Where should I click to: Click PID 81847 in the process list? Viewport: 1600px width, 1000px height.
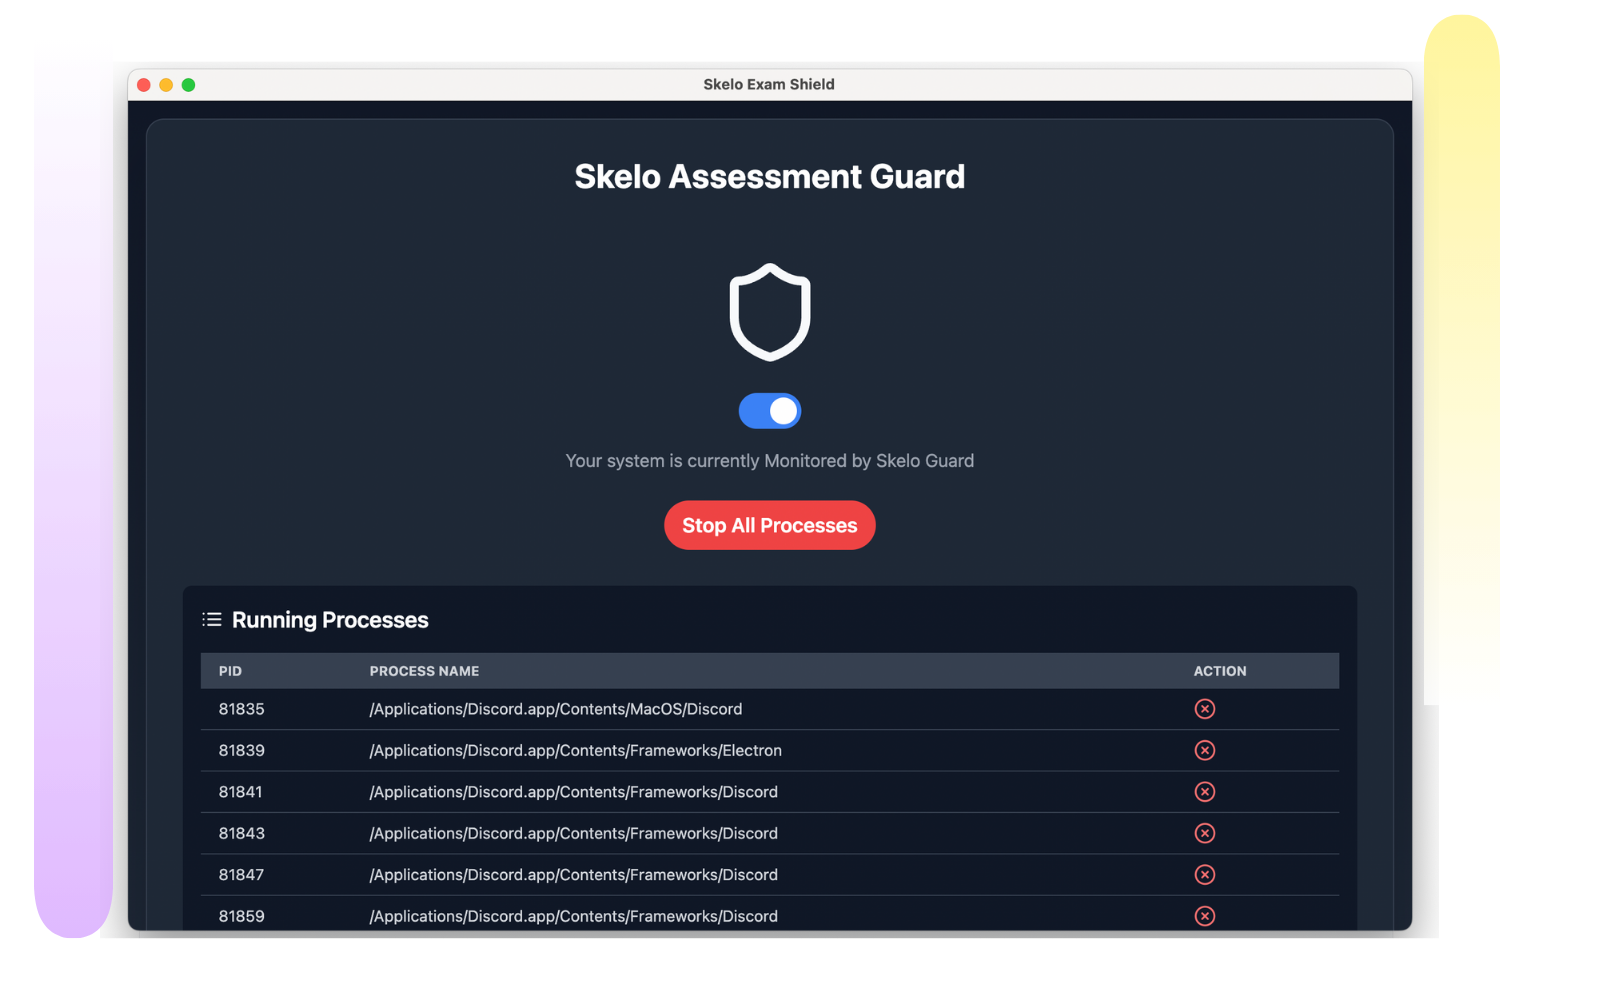tap(241, 875)
